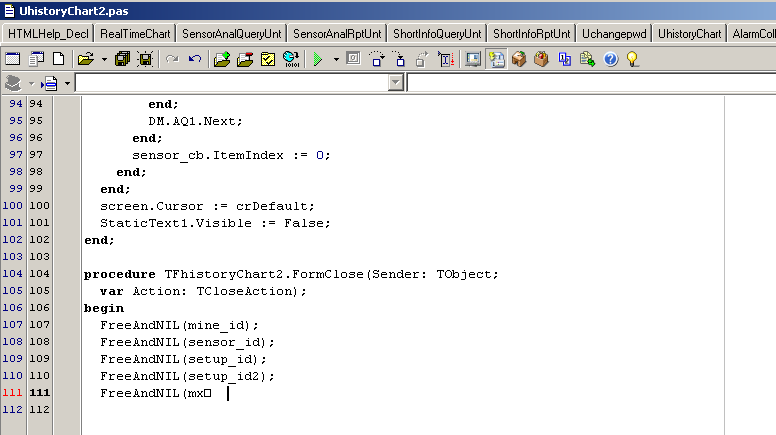Switch to the RealTimeChart tab
This screenshot has width=776, height=435.
click(135, 33)
